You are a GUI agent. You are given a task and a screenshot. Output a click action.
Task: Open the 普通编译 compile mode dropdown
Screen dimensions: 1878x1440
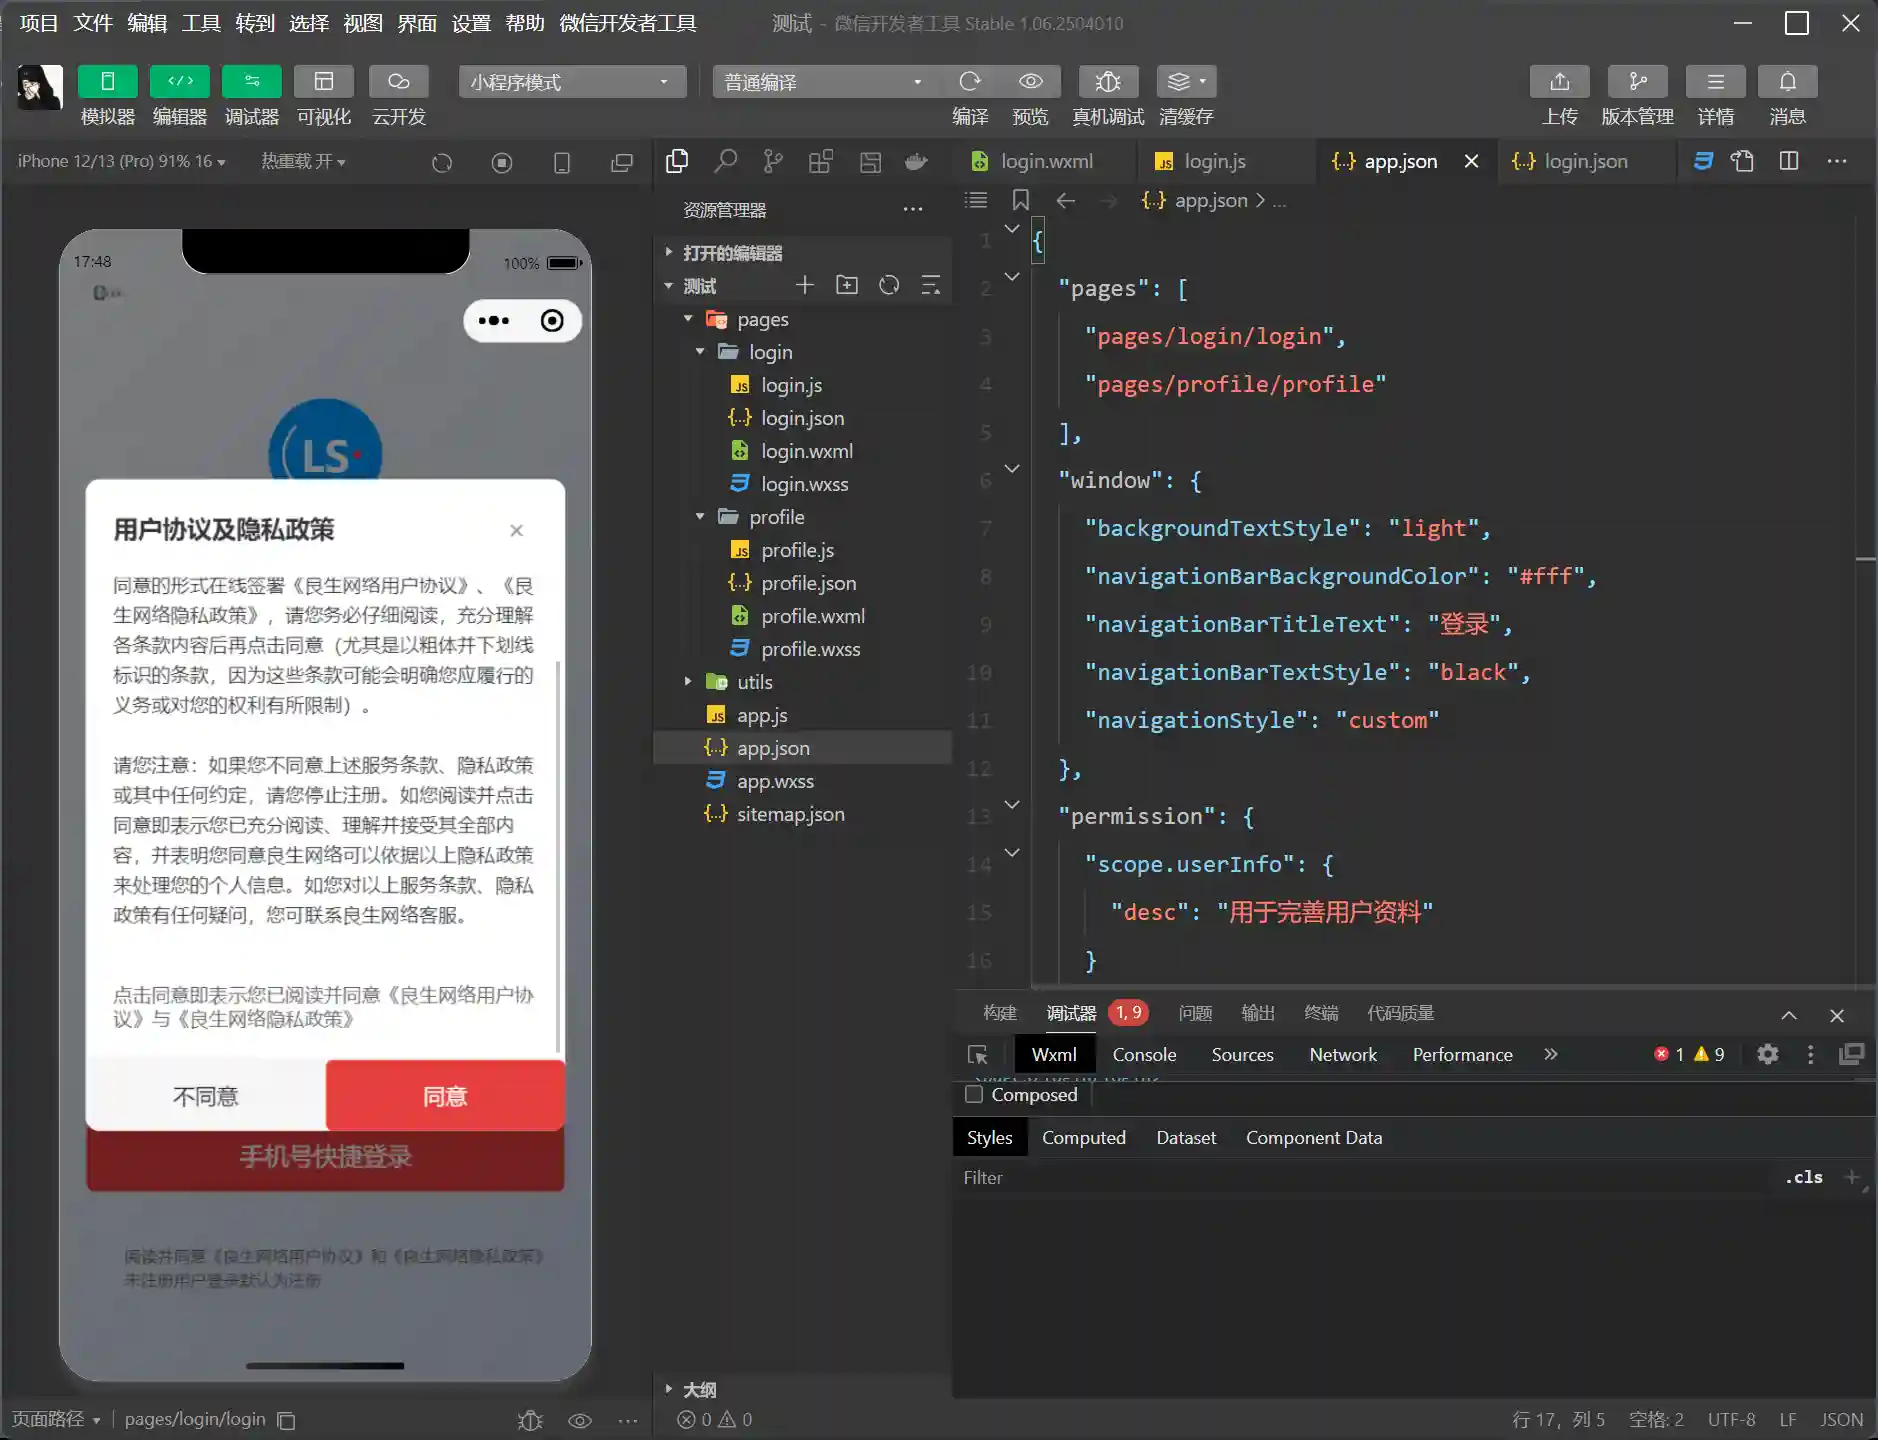(822, 81)
